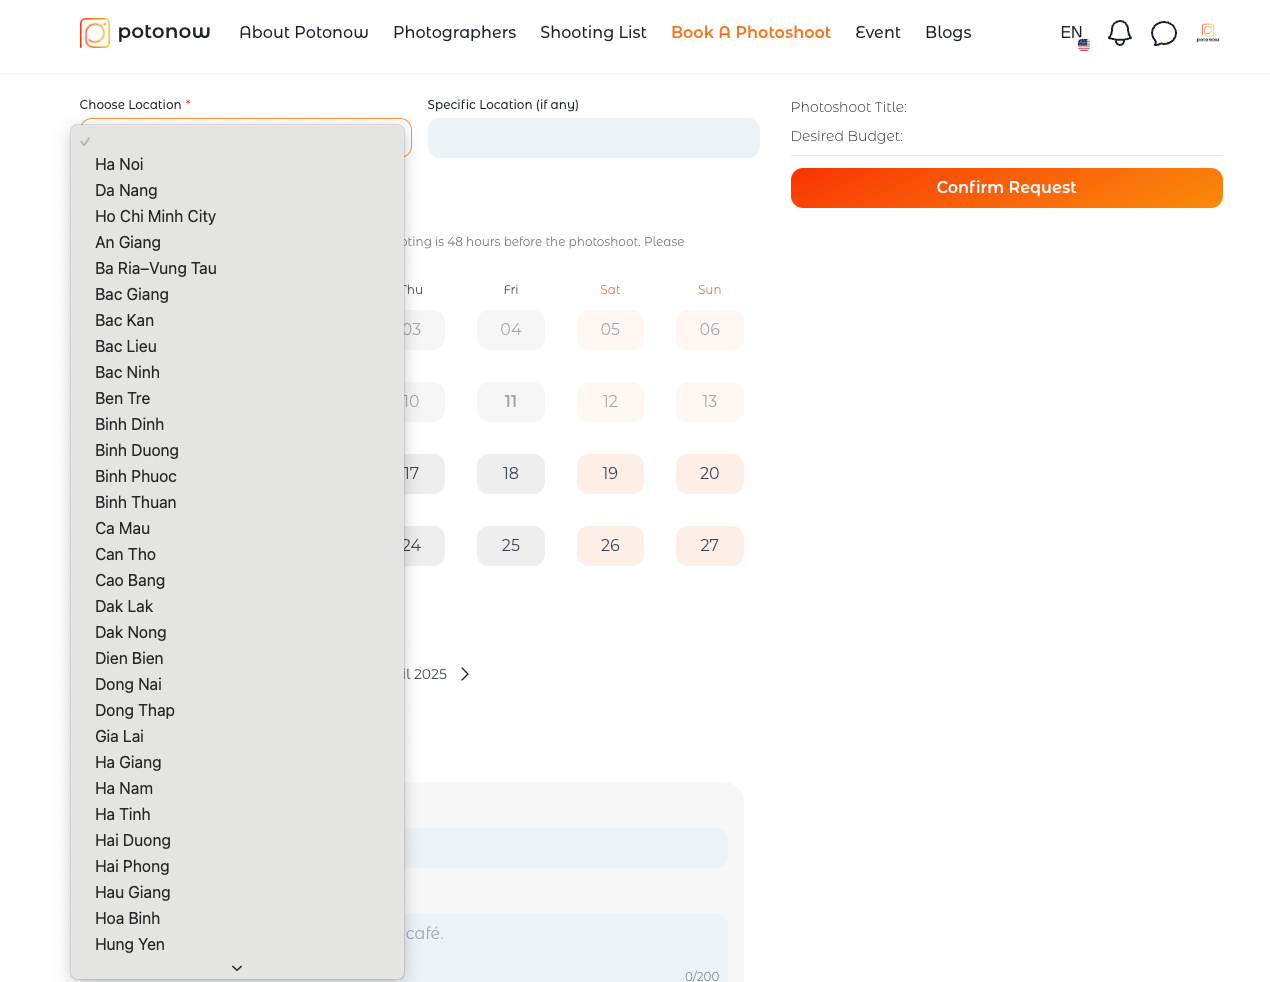The width and height of the screenshot is (1270, 982).
Task: Click the Specific Location input field
Action: coord(593,138)
